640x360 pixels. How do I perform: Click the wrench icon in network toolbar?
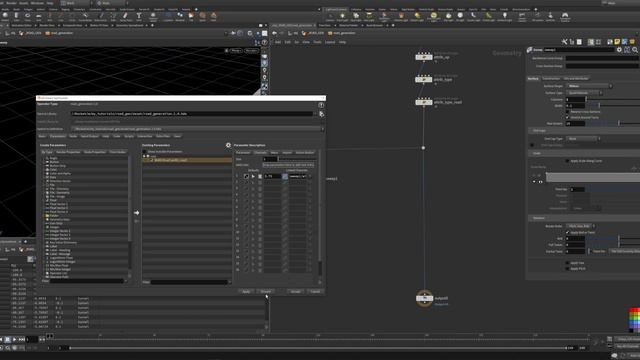(x=564, y=42)
